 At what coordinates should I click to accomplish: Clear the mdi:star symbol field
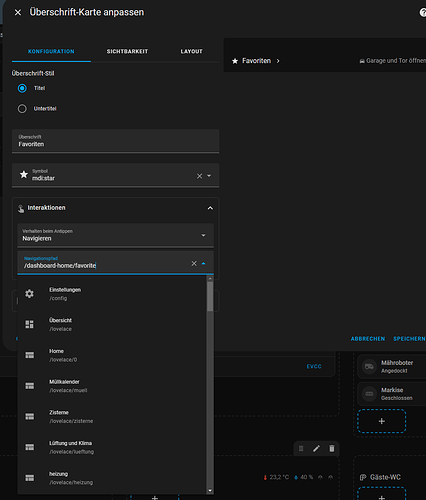(x=199, y=176)
